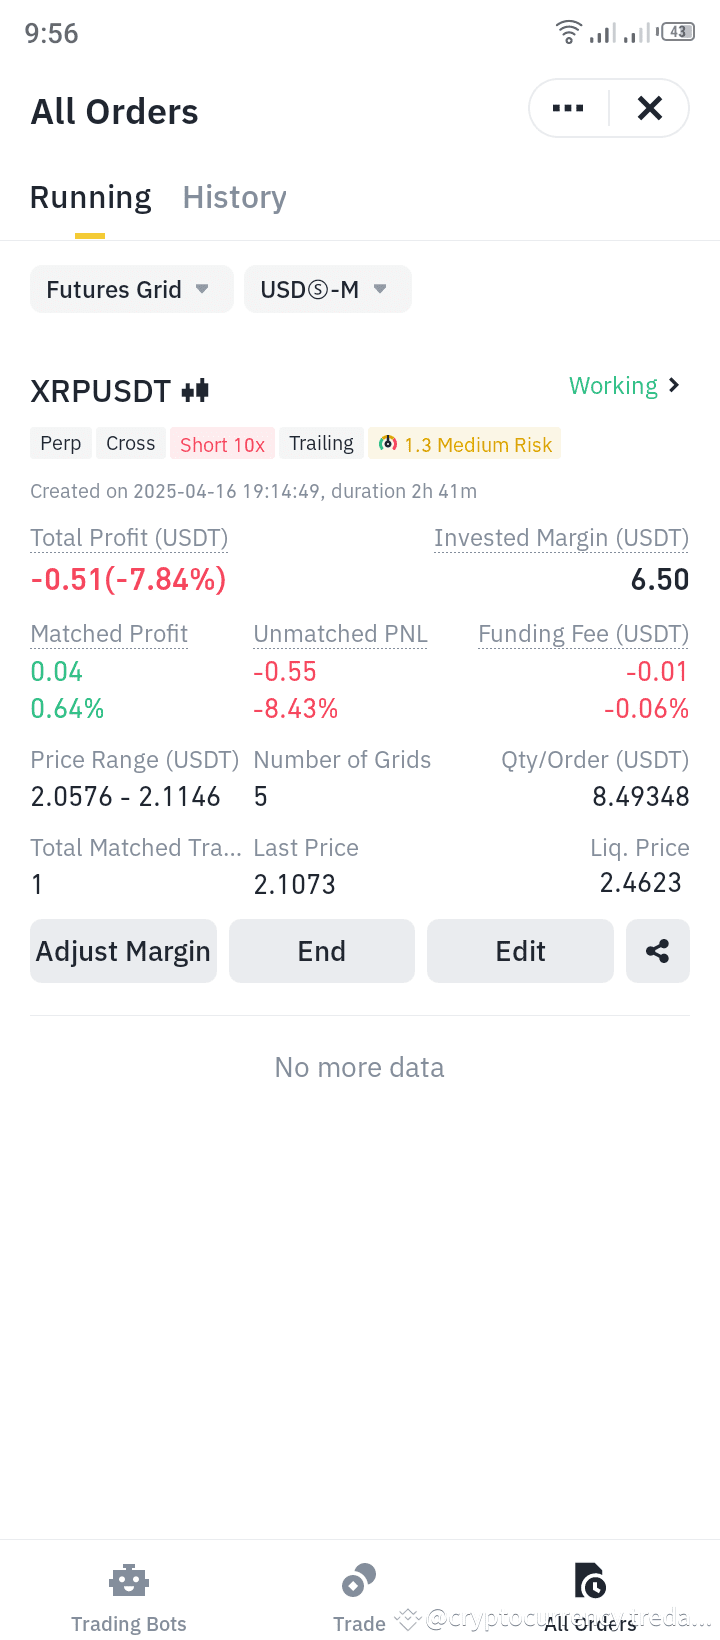Open the three-dots more options menu
The width and height of the screenshot is (720, 1640).
(x=568, y=108)
